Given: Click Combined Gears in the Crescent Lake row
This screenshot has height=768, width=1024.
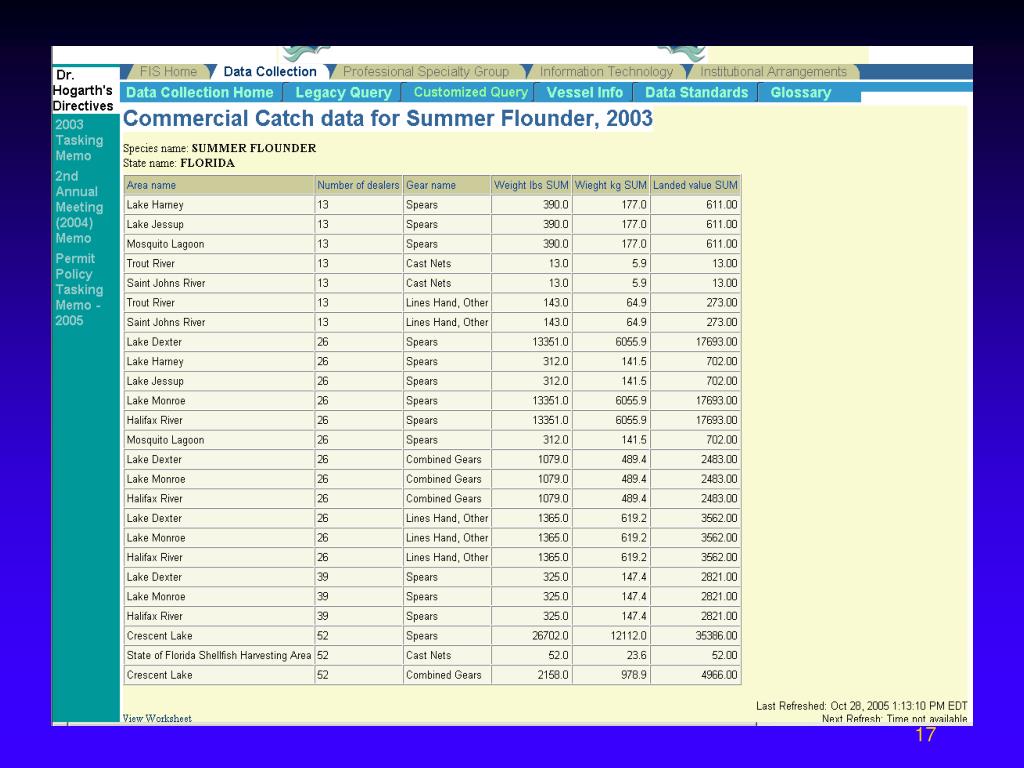Looking at the screenshot, I should (447, 675).
